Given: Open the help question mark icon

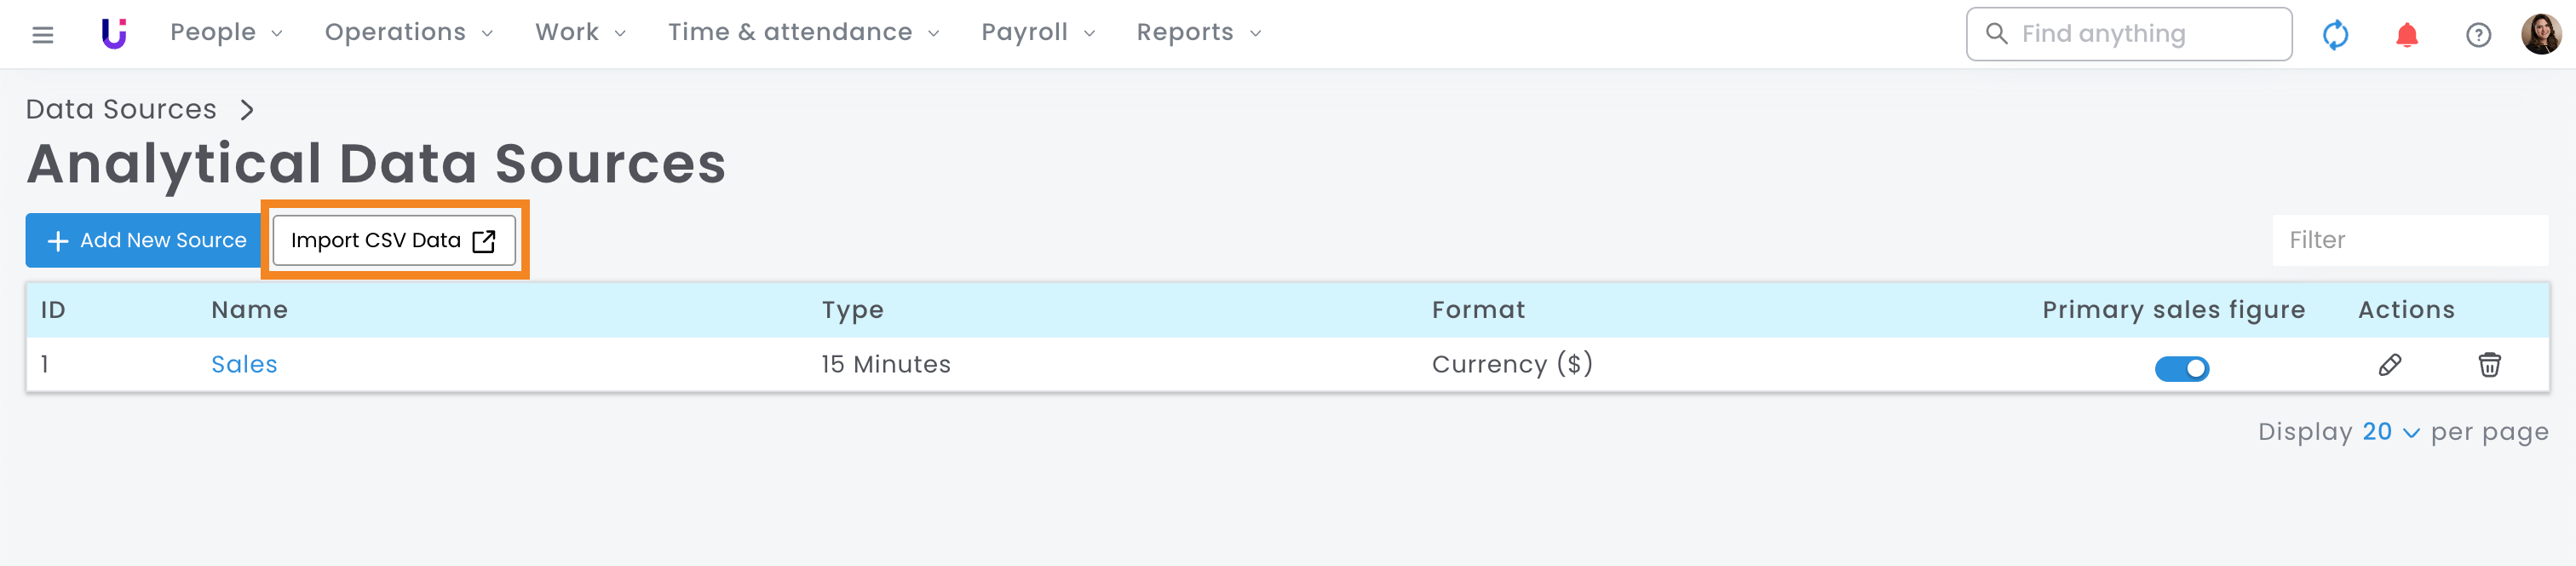Looking at the screenshot, I should [x=2478, y=35].
